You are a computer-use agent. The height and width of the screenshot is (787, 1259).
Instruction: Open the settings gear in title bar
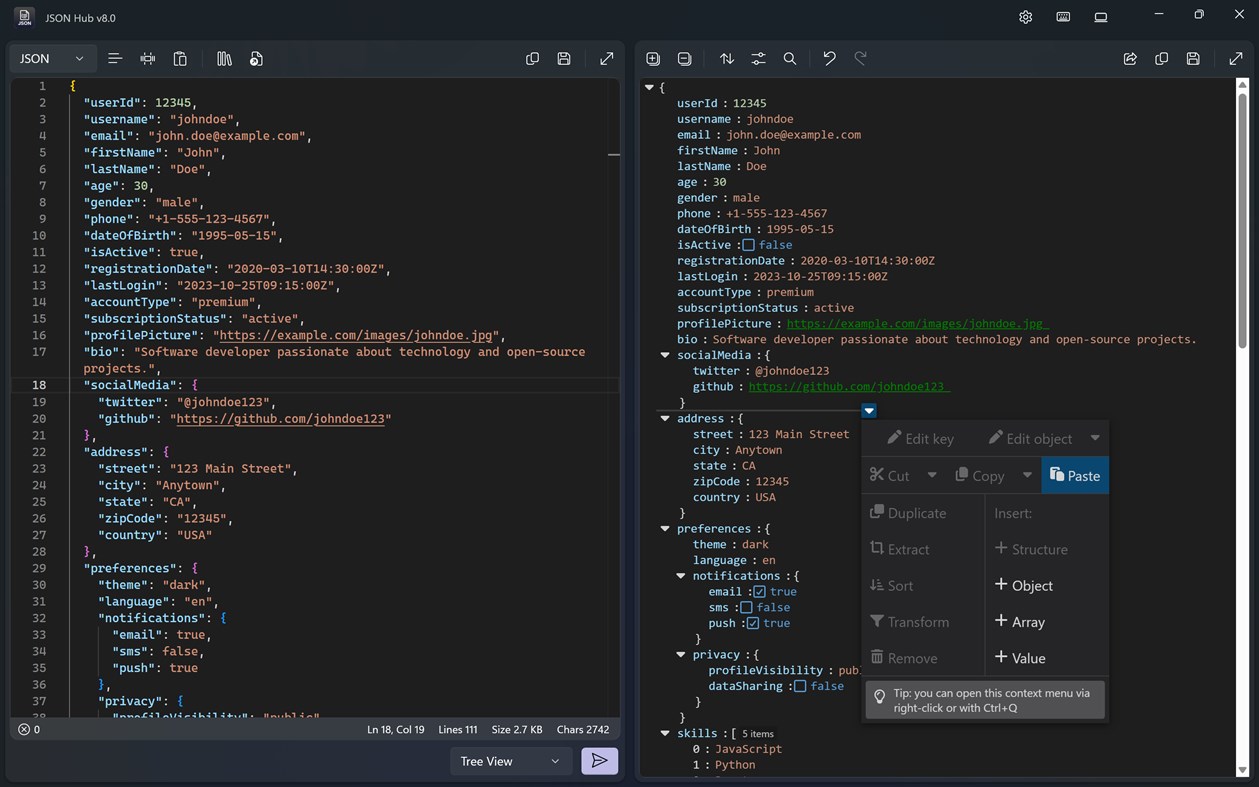[x=1026, y=17]
